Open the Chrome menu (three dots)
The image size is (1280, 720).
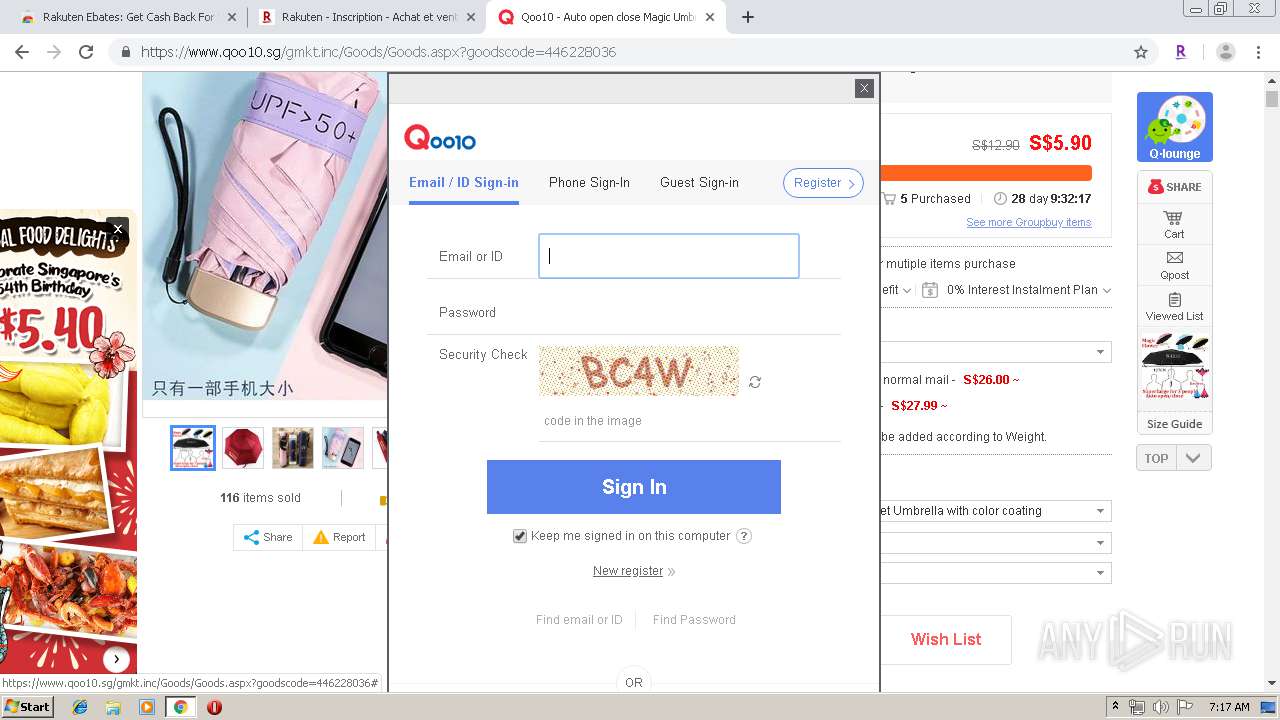click(1258, 52)
